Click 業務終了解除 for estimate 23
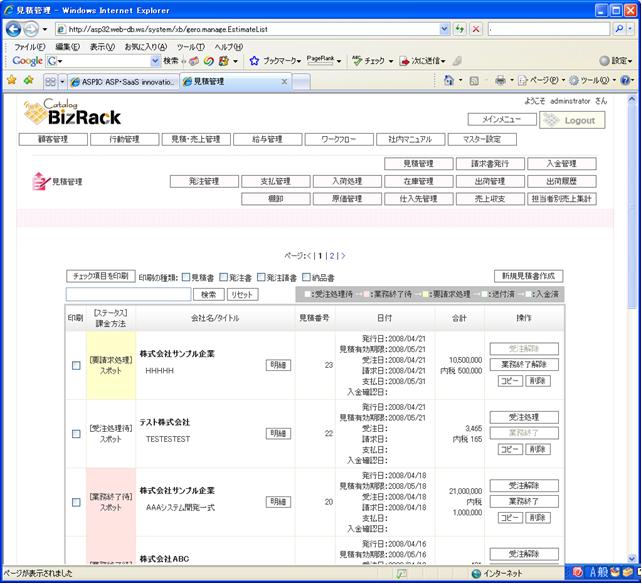The width and height of the screenshot is (642, 584). point(524,364)
